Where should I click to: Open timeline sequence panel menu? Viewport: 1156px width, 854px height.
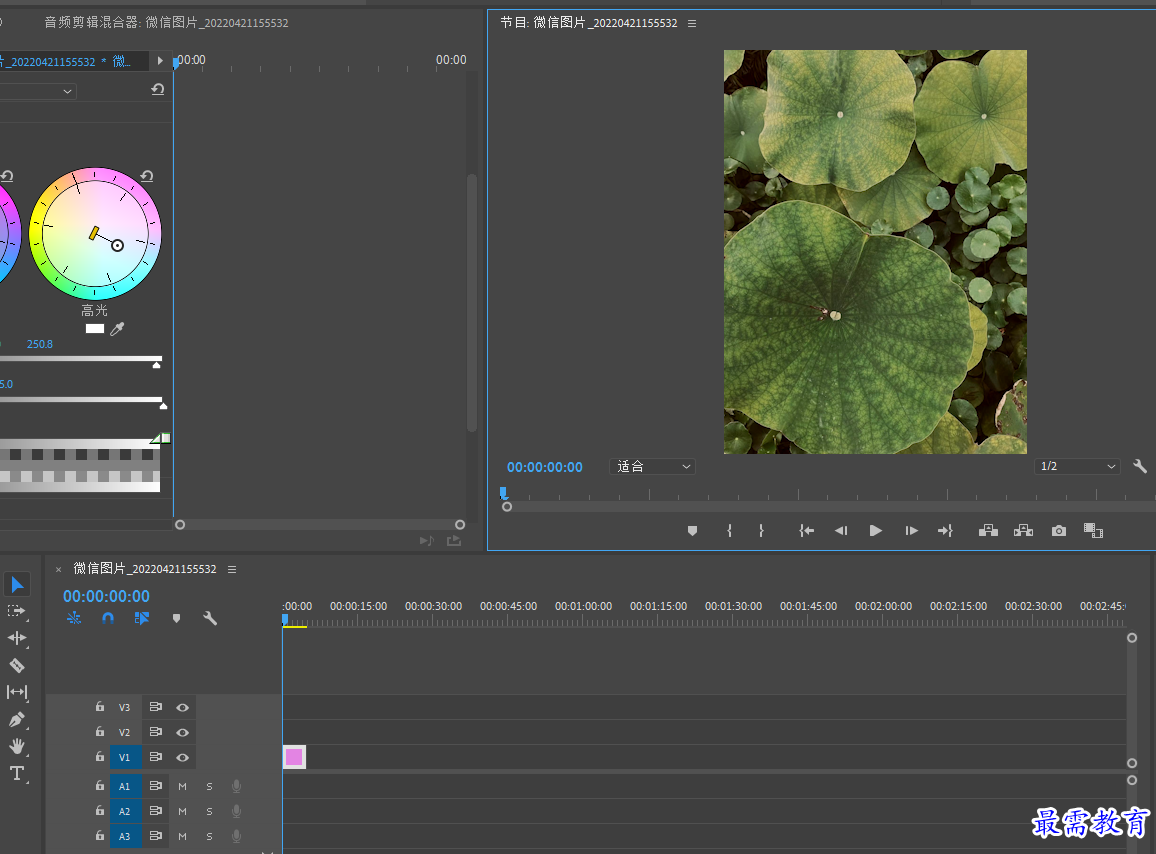(x=231, y=569)
